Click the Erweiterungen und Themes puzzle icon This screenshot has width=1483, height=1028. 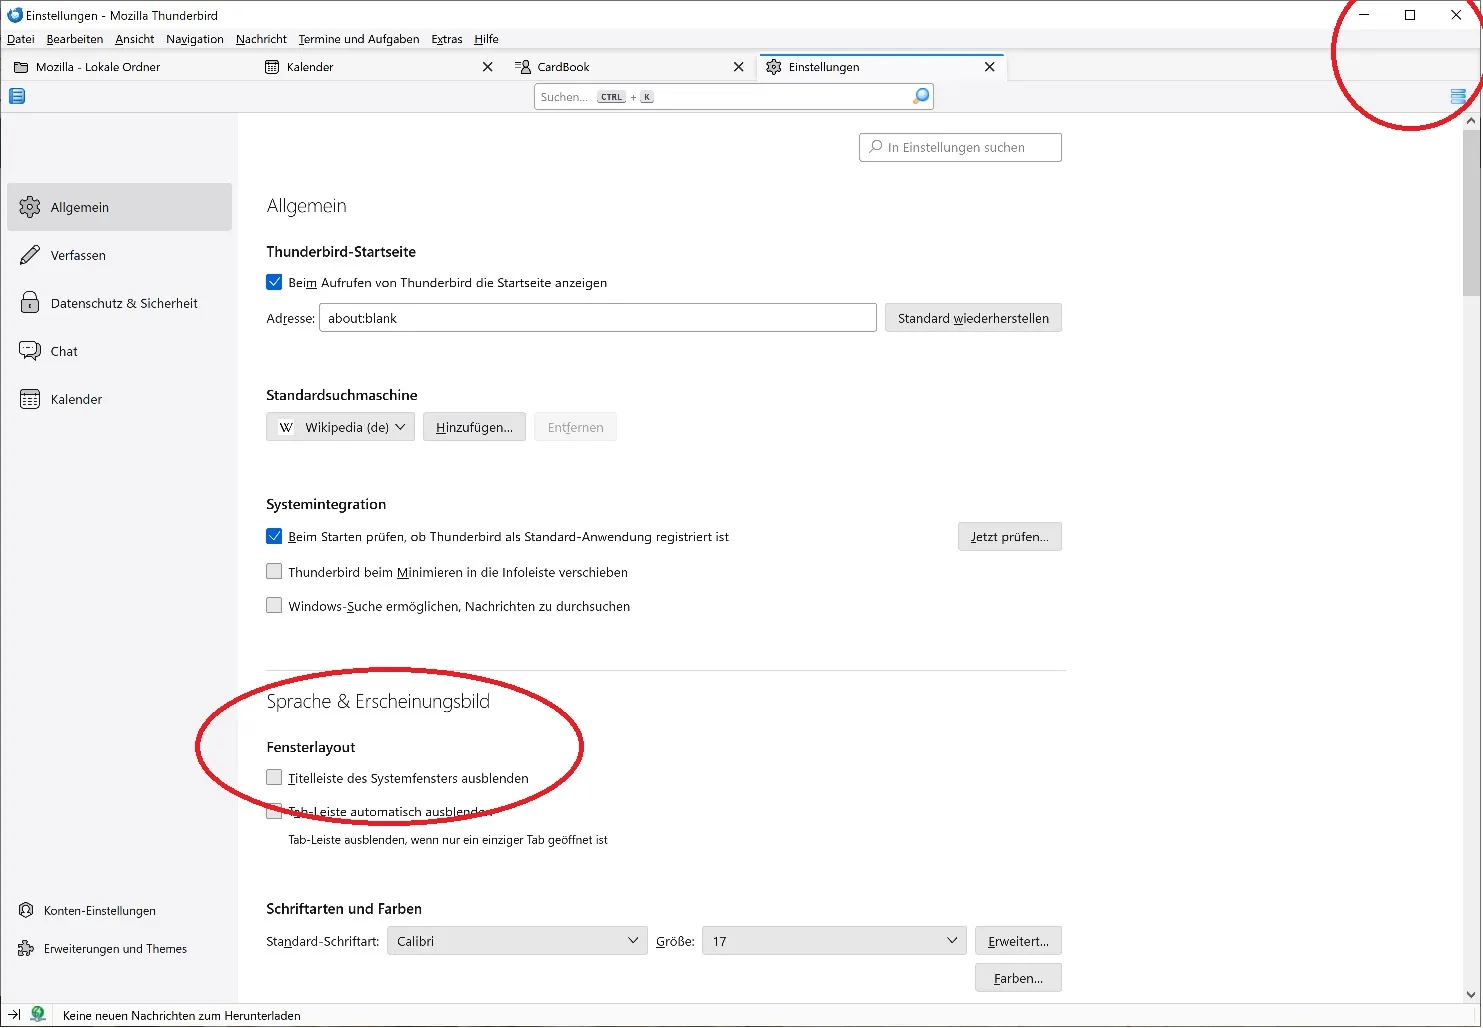click(x=26, y=948)
